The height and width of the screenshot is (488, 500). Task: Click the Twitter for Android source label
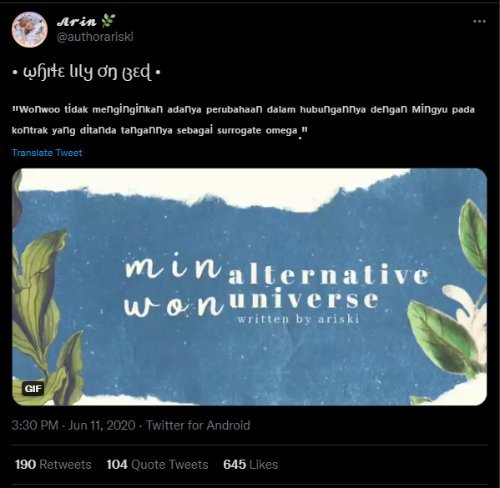click(198, 425)
